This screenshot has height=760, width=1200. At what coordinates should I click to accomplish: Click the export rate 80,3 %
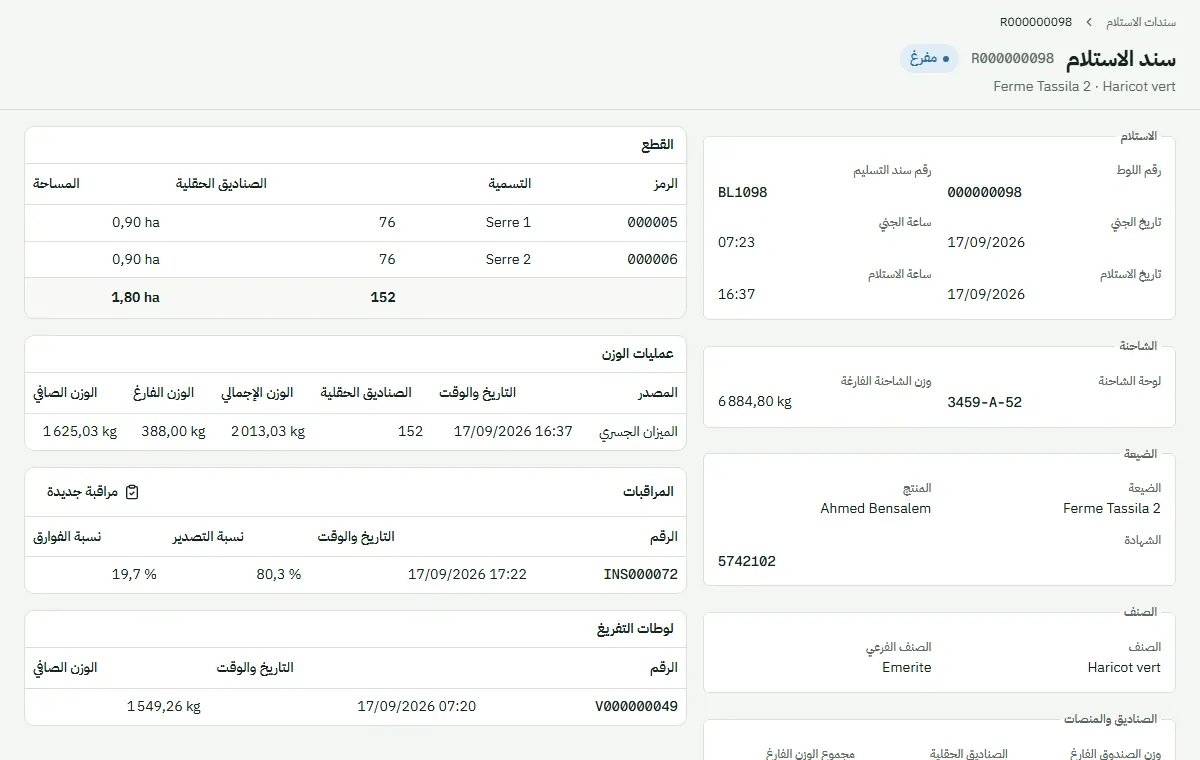(x=279, y=574)
